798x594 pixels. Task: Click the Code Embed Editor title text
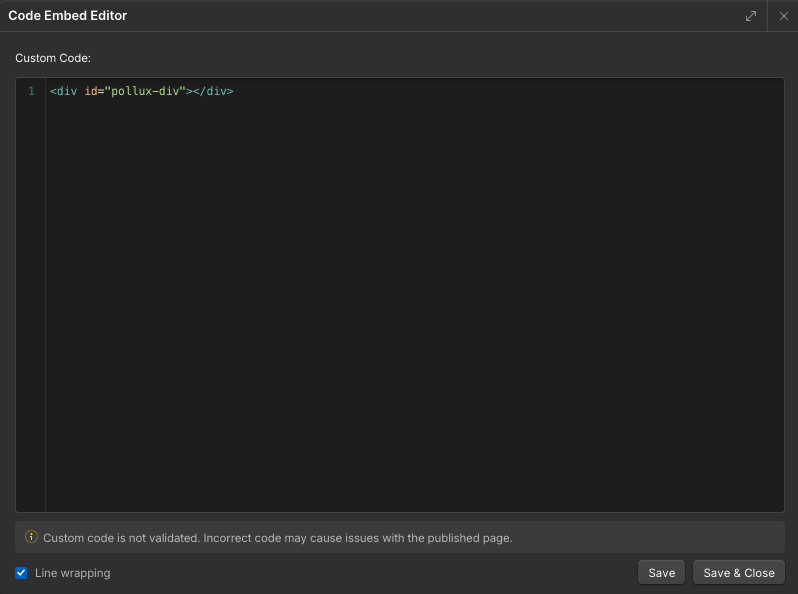[67, 16]
